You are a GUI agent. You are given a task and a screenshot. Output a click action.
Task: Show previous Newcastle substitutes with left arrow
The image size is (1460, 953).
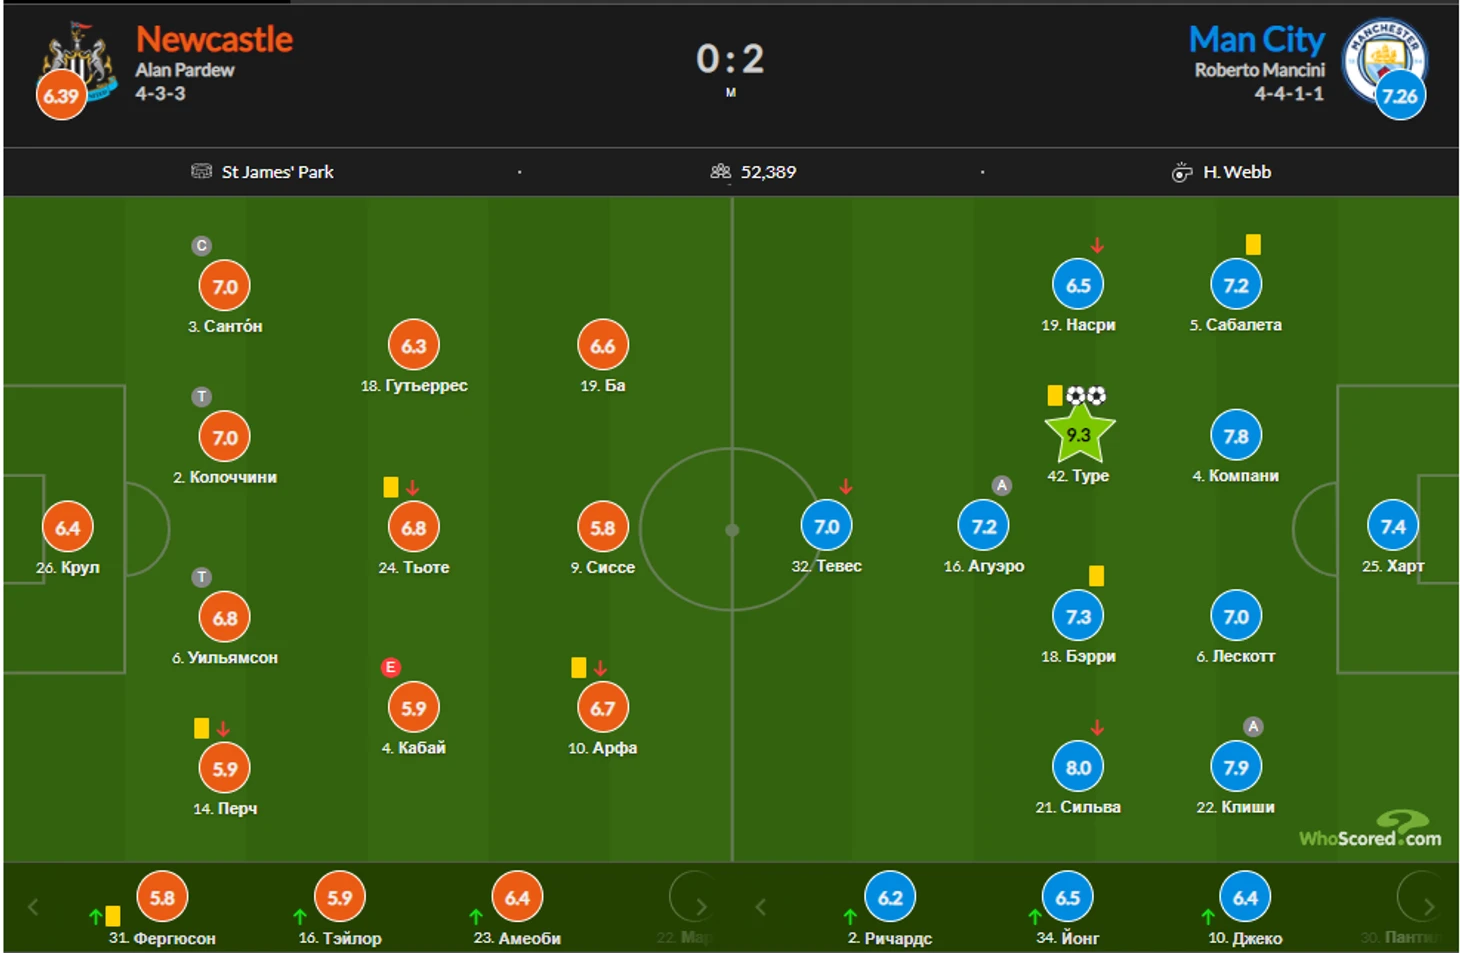coord(33,907)
